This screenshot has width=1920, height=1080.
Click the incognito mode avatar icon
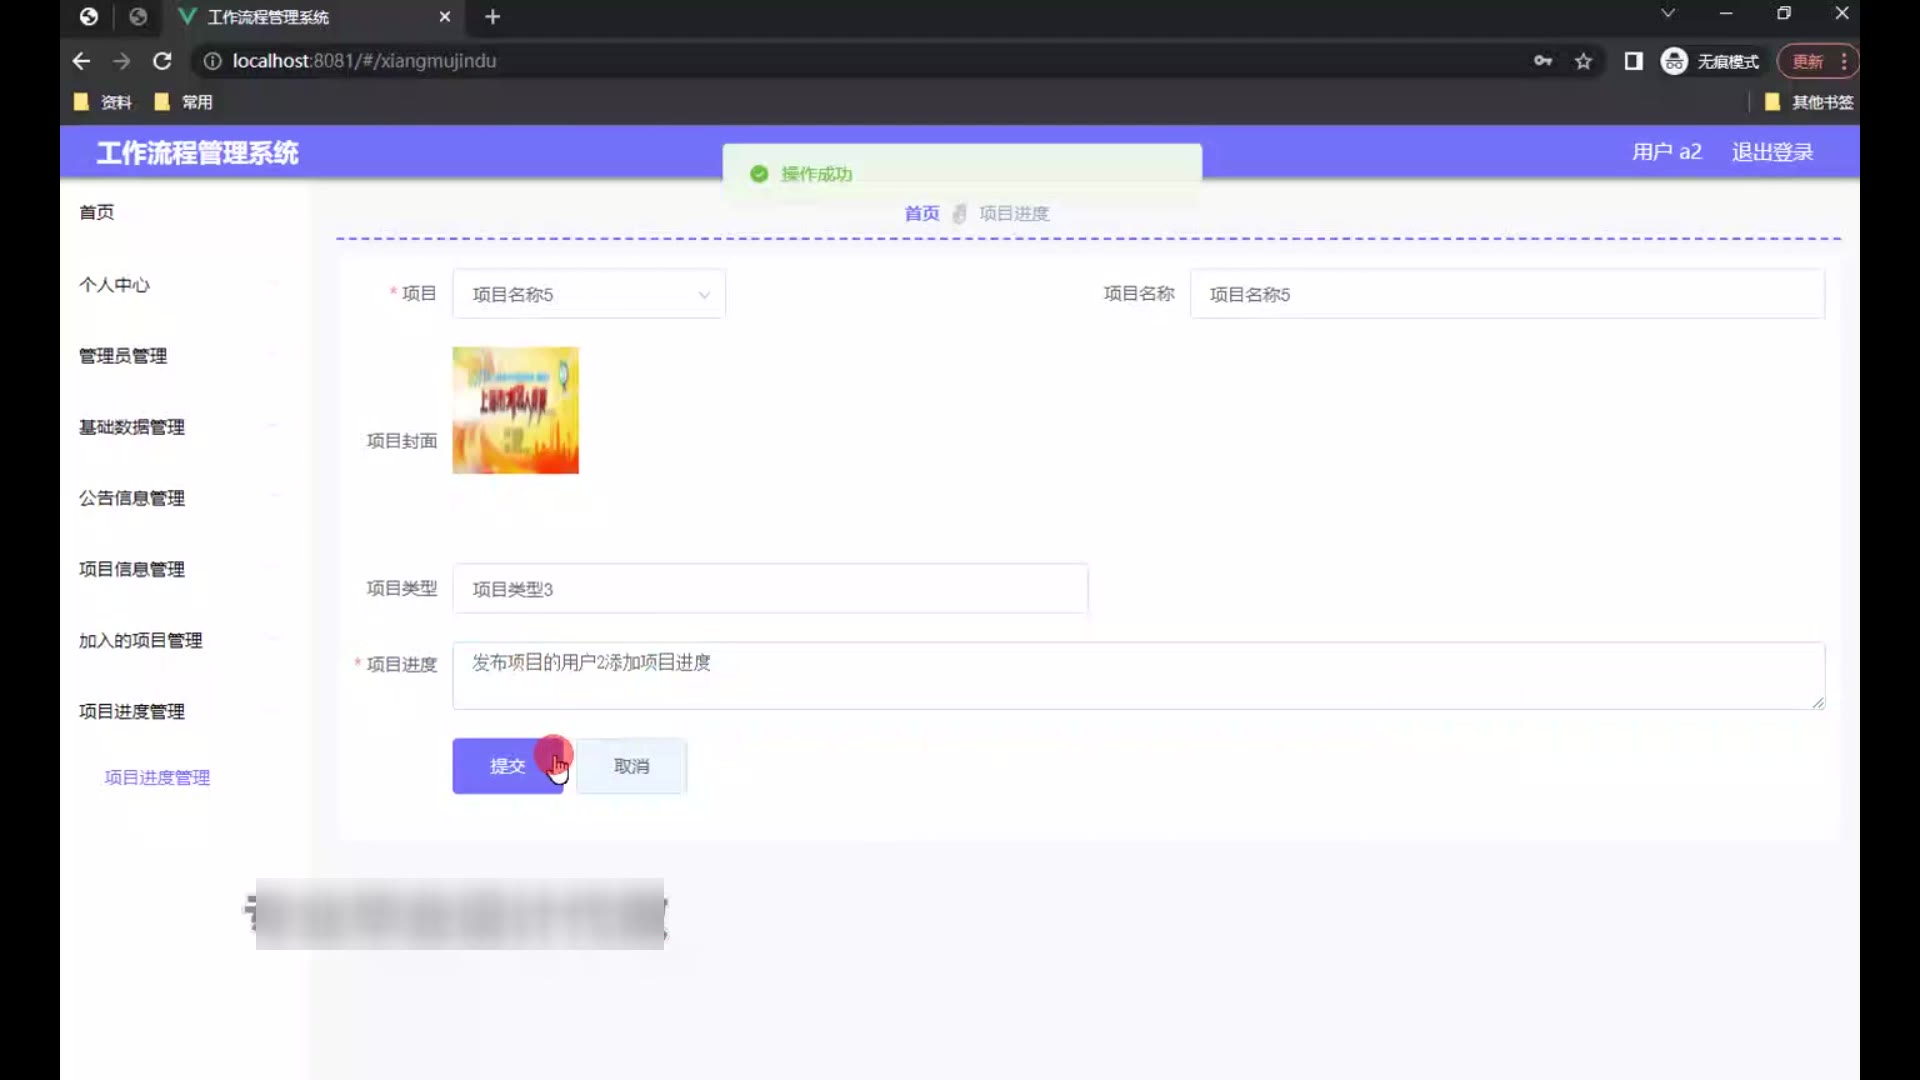(x=1674, y=61)
